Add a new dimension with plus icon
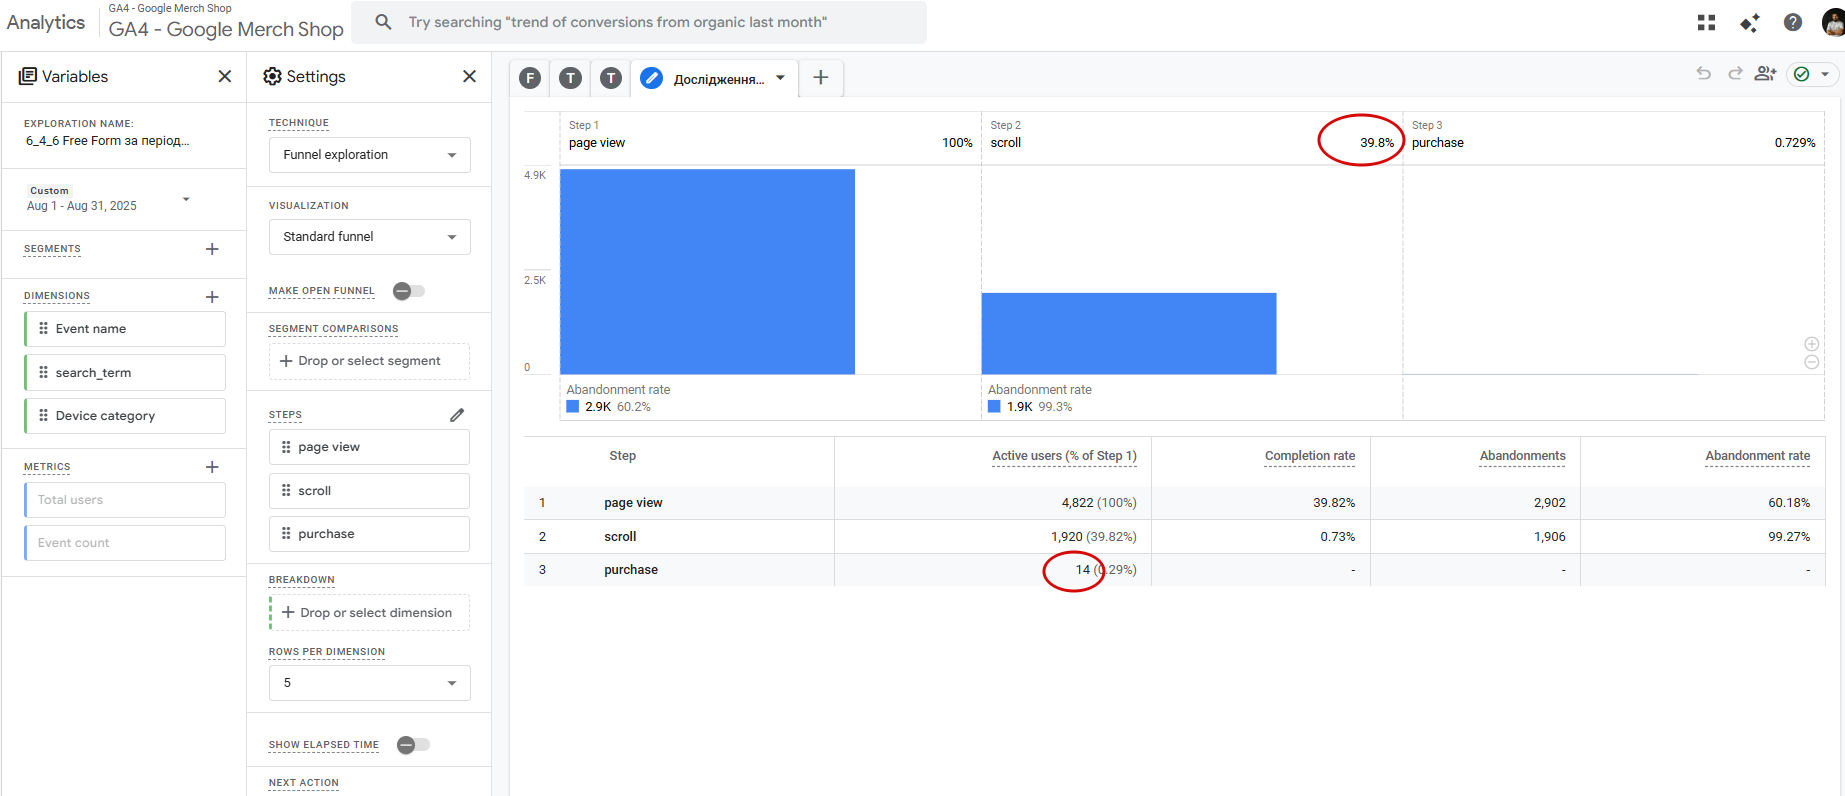Screen dimensions: 1845x796 click(x=212, y=297)
